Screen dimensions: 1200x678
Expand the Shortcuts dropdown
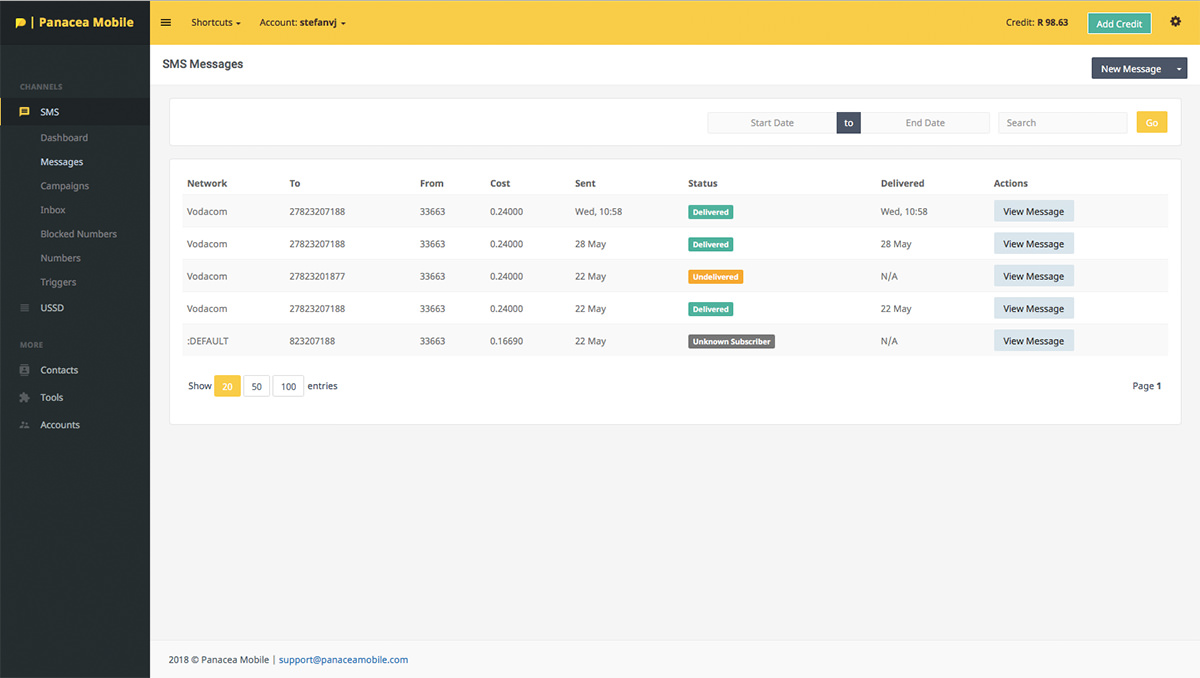click(x=216, y=23)
